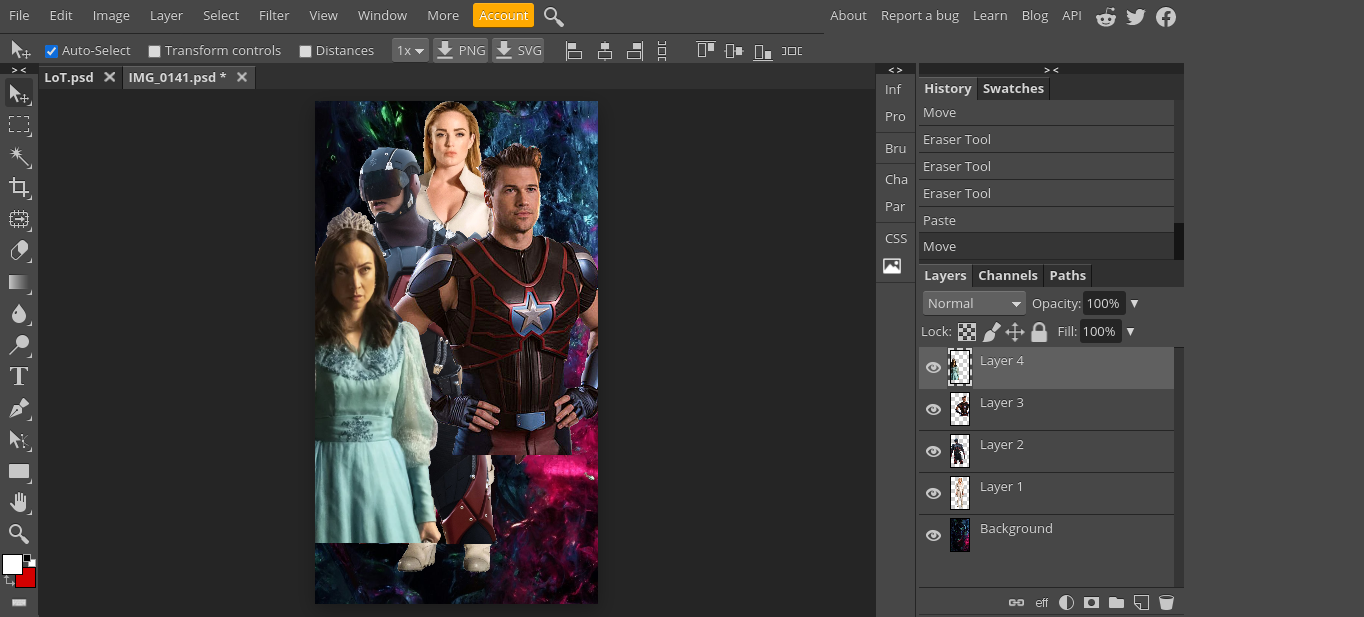Open the CSS side panel
The width and height of the screenshot is (1364, 617).
896,239
